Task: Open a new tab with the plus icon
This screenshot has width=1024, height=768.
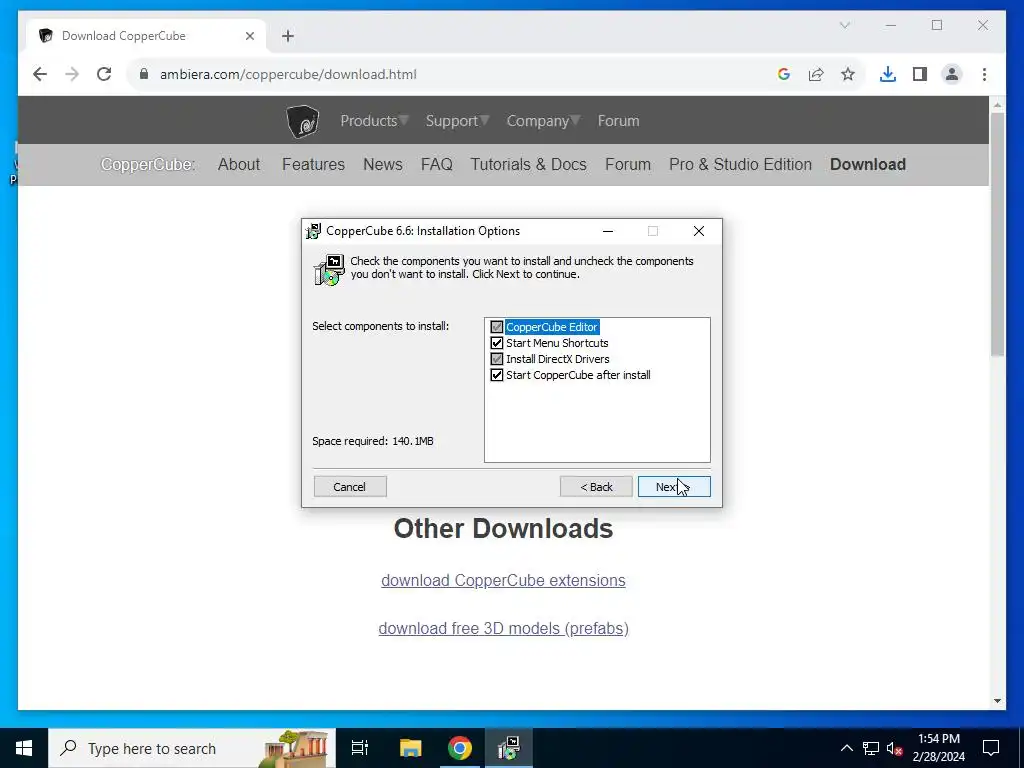Action: pyautogui.click(x=288, y=36)
